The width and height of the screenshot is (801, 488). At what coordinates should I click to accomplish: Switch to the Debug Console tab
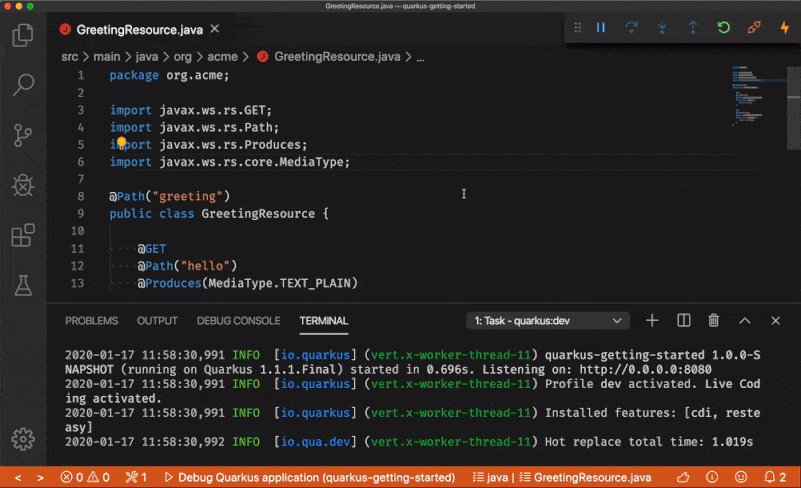[238, 321]
